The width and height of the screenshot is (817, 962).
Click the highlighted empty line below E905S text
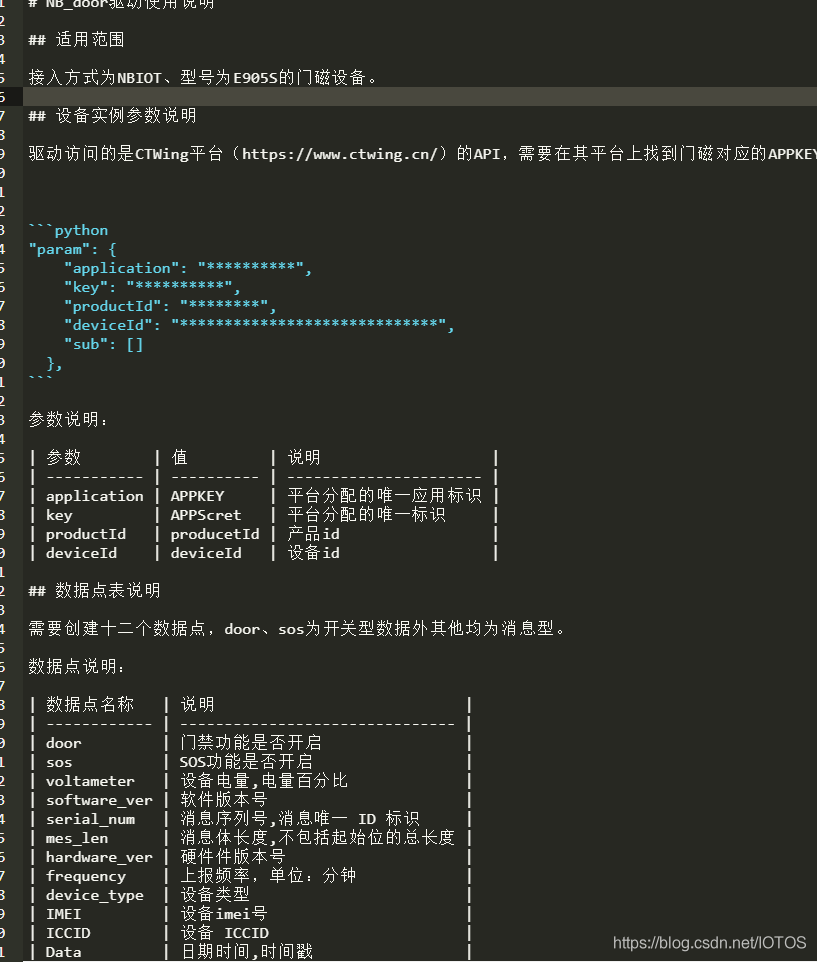pos(400,96)
